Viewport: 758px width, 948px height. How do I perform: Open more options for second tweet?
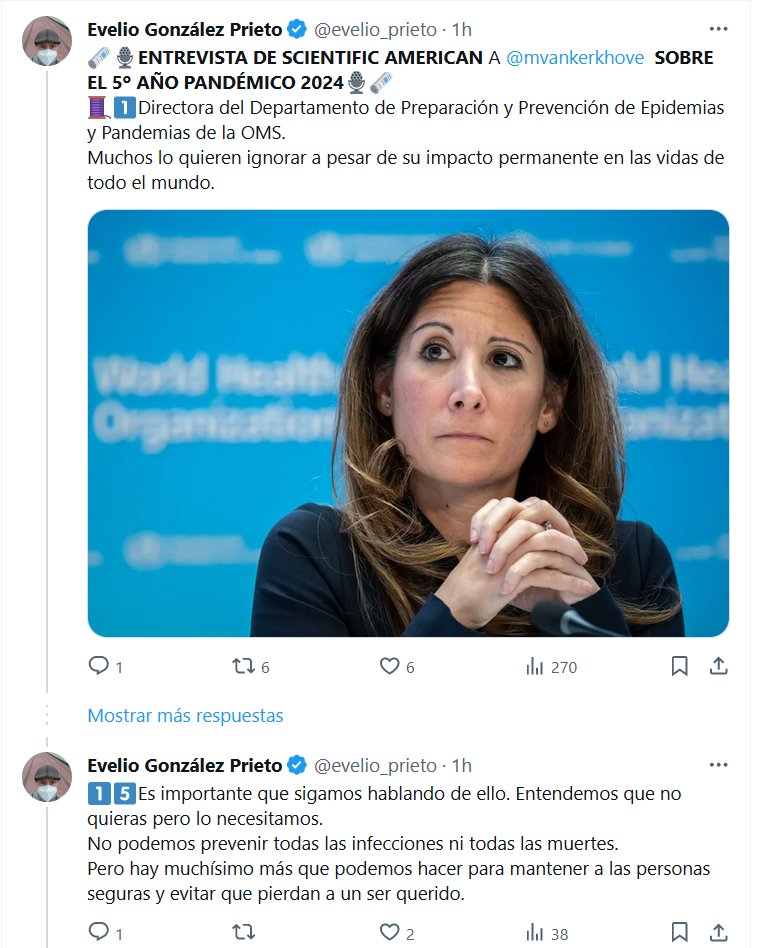[x=718, y=765]
